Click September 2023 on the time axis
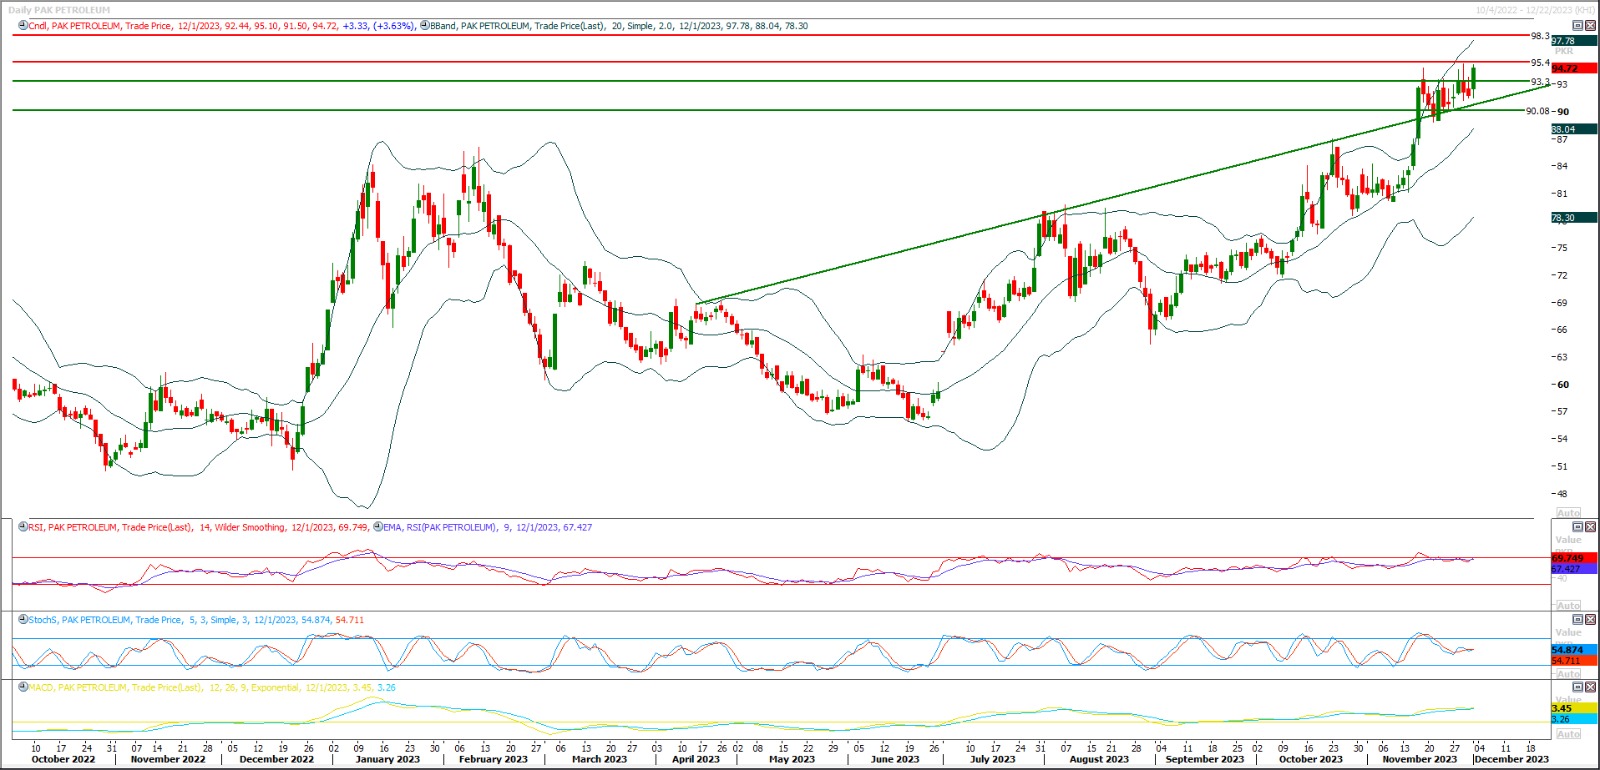The height and width of the screenshot is (770, 1600). click(x=1205, y=759)
